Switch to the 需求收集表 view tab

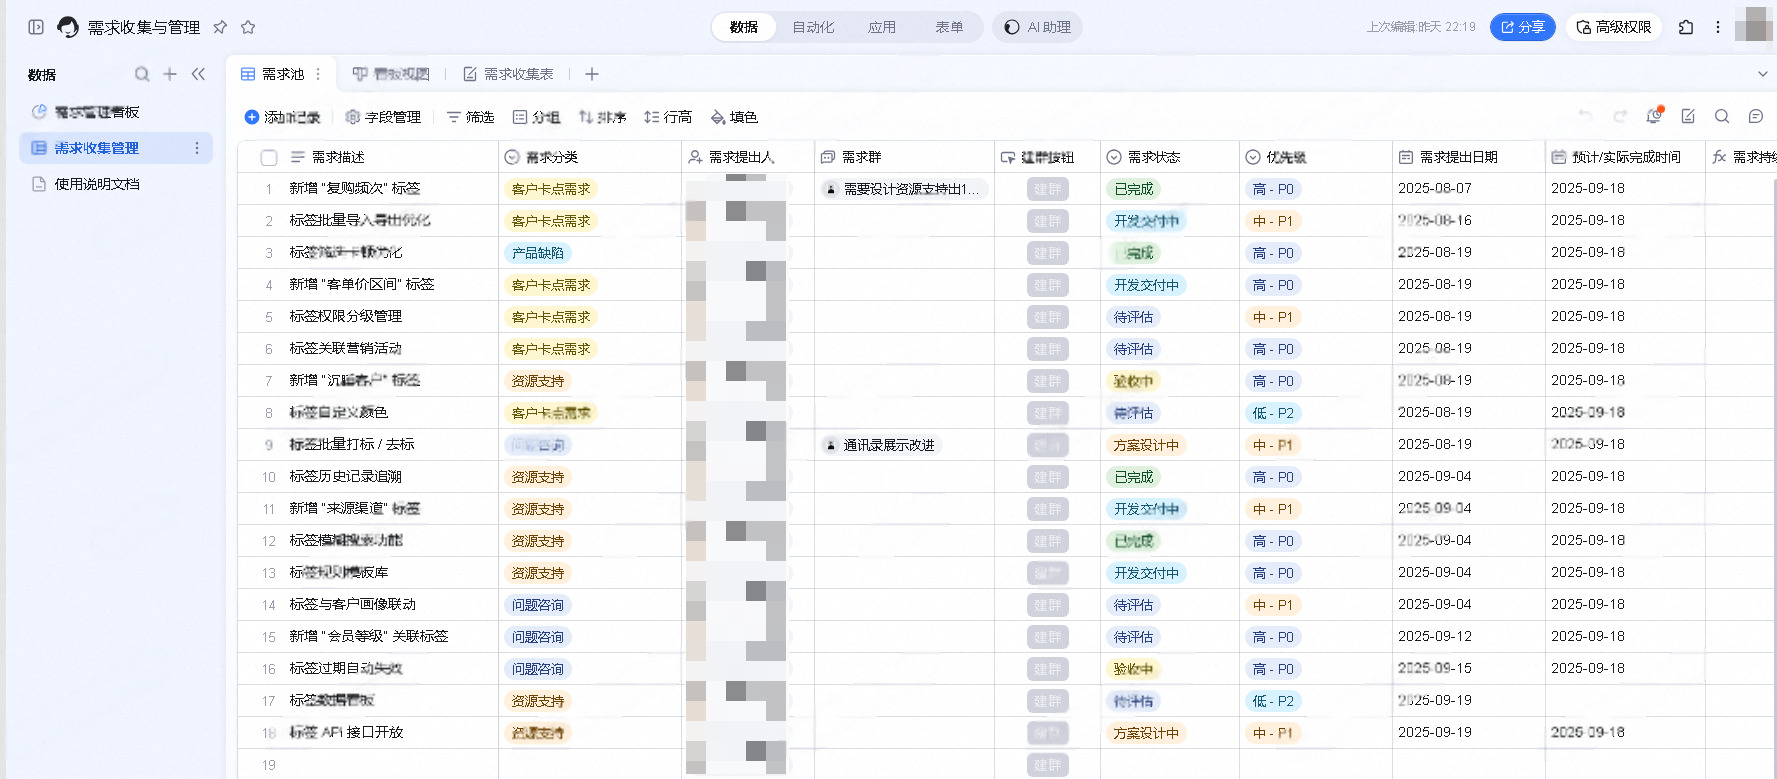(508, 74)
